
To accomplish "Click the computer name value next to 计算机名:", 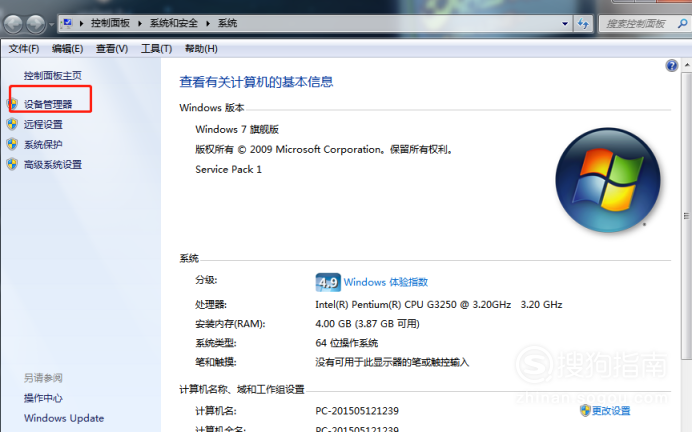I will (x=357, y=411).
